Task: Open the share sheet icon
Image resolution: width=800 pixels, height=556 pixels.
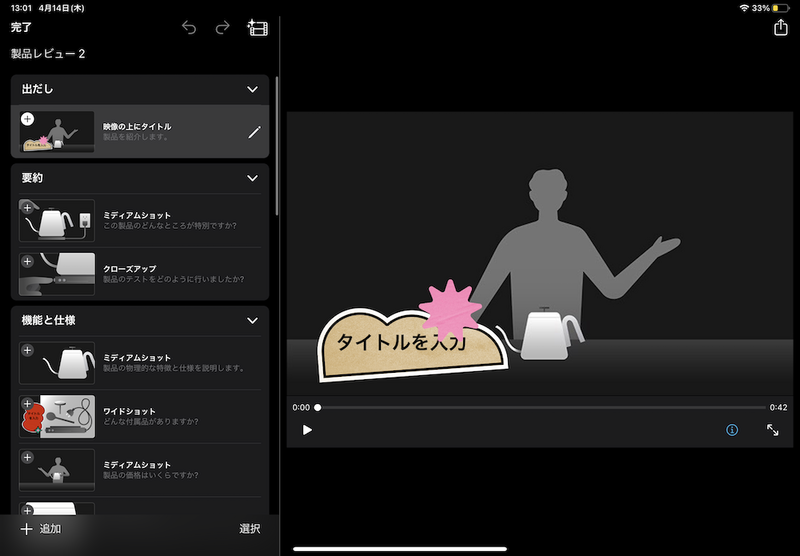Action: coord(781,28)
